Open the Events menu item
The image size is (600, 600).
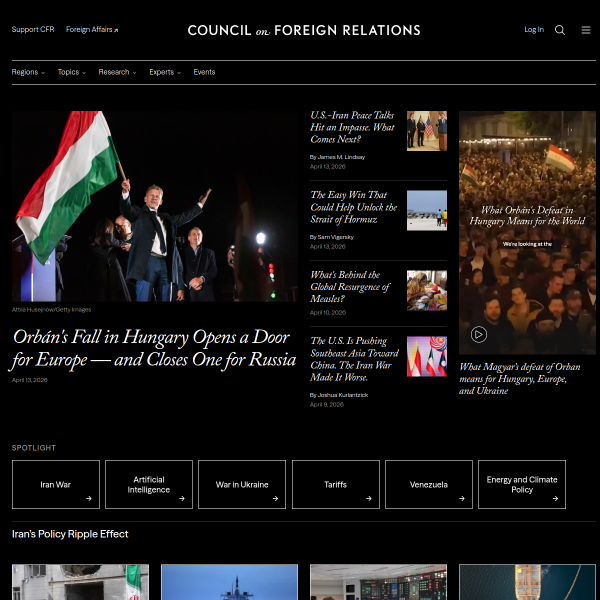coord(204,72)
